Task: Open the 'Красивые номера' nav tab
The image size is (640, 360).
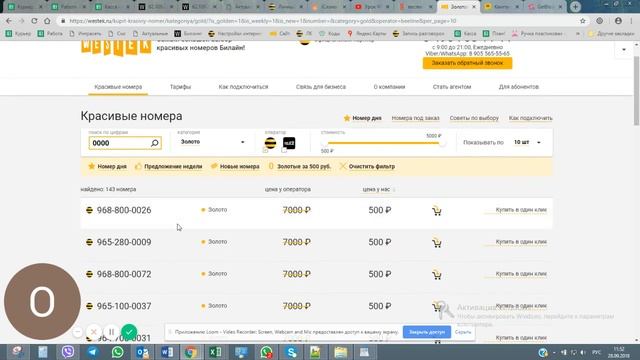Action: pyautogui.click(x=118, y=87)
